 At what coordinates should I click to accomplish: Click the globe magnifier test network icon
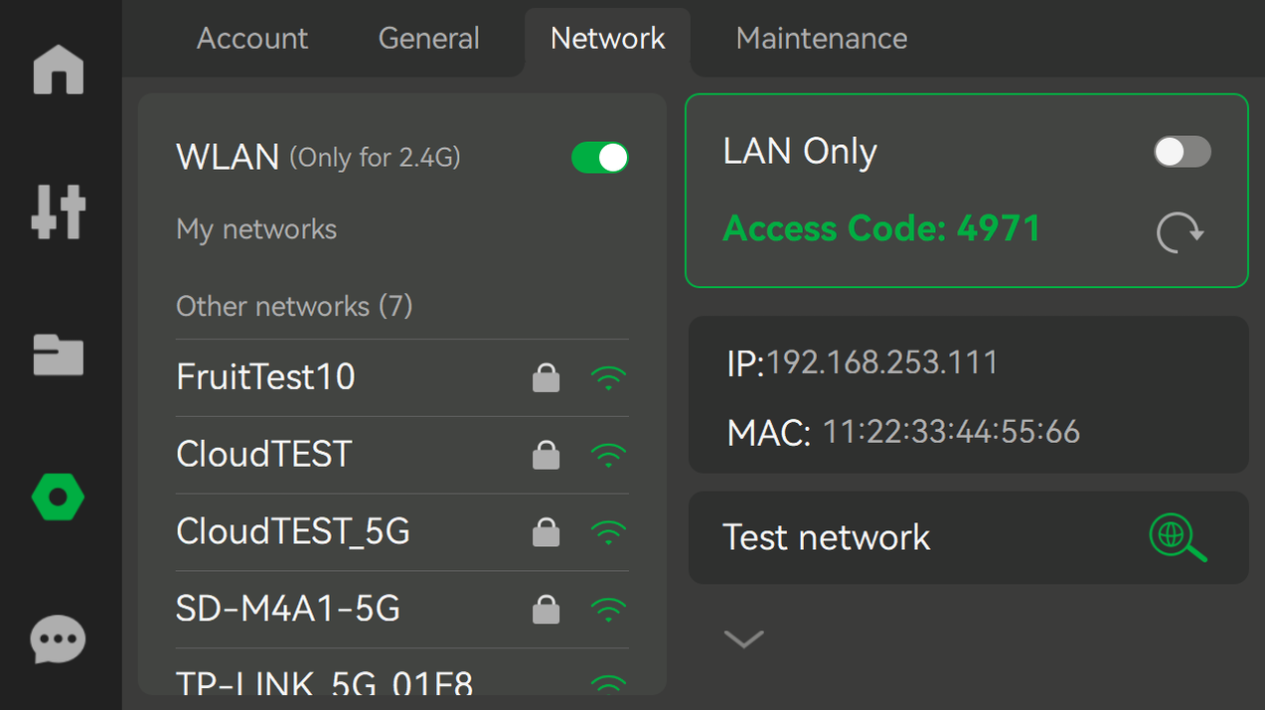tap(1178, 538)
